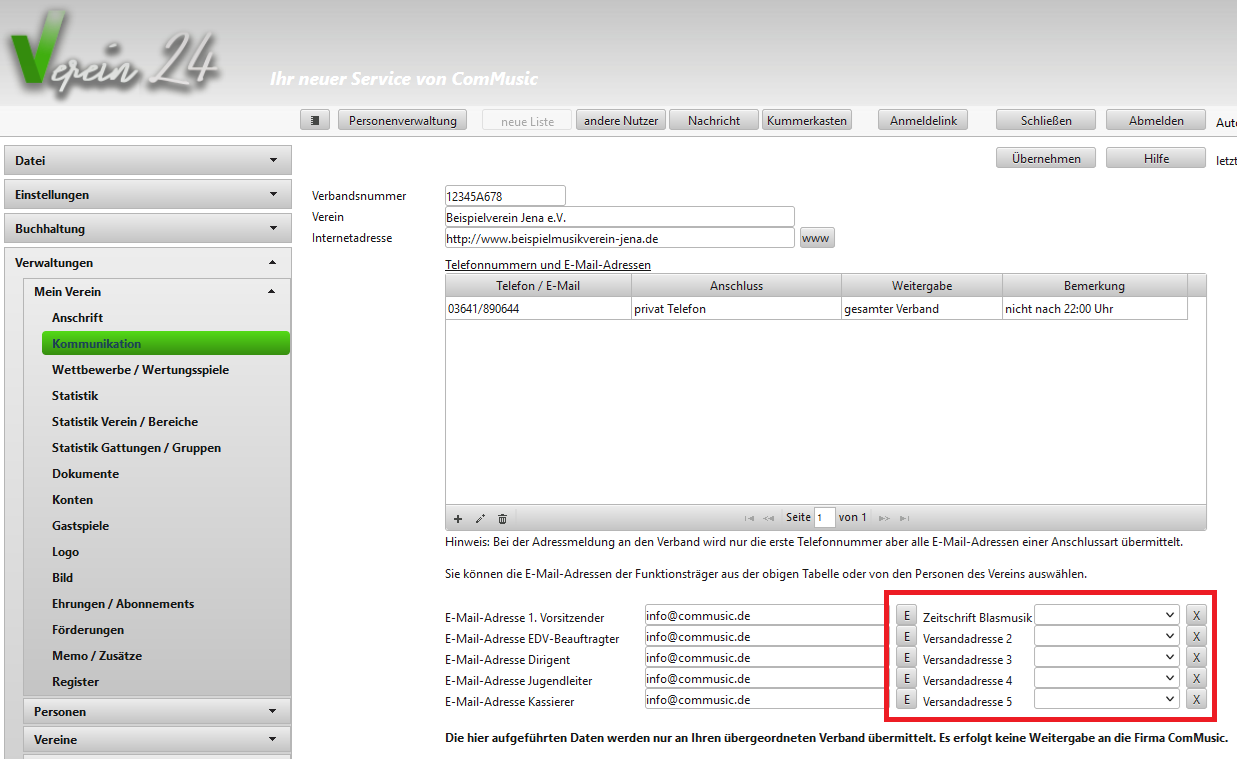Screen dimensions: 1237x759
Task: Select Wettbewerbe / Wertungsspiele menu item
Action: point(140,369)
